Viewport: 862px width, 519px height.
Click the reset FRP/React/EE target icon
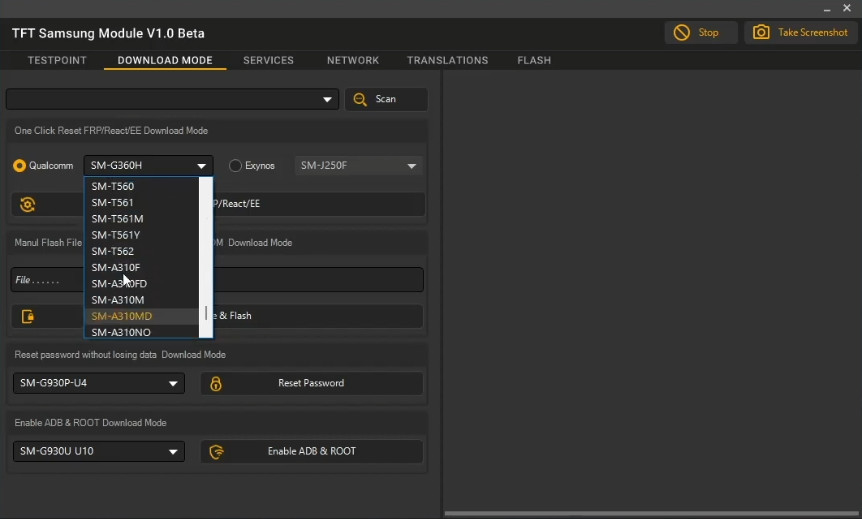[27, 205]
